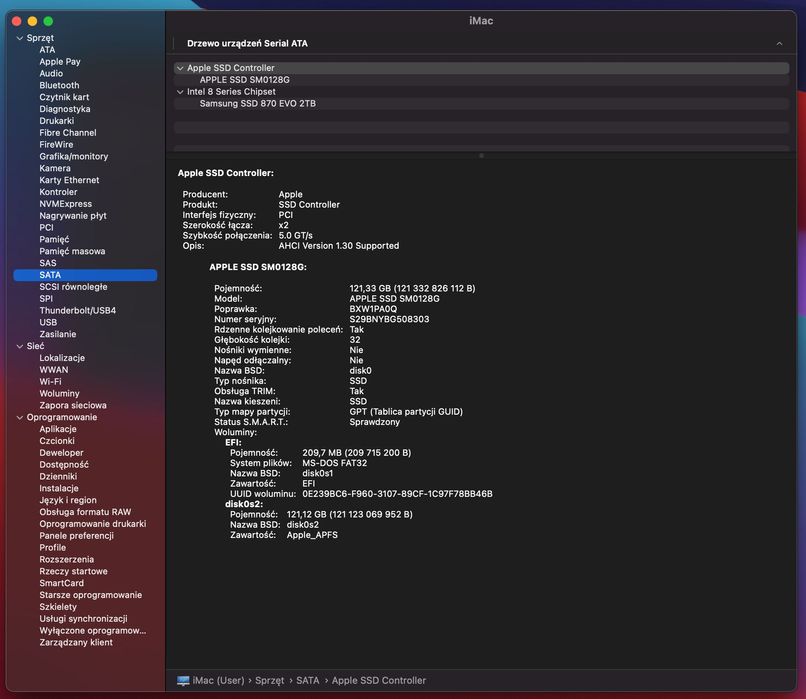Select Oprogramowanie drukarki item
The image size is (806, 699).
(93, 524)
